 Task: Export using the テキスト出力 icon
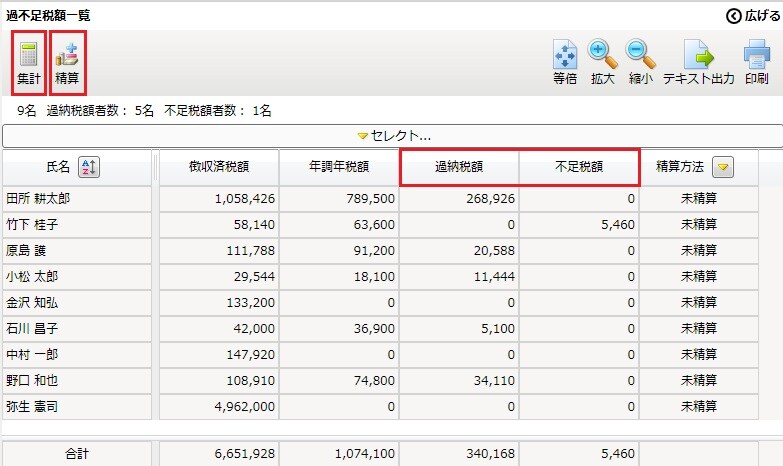698,61
